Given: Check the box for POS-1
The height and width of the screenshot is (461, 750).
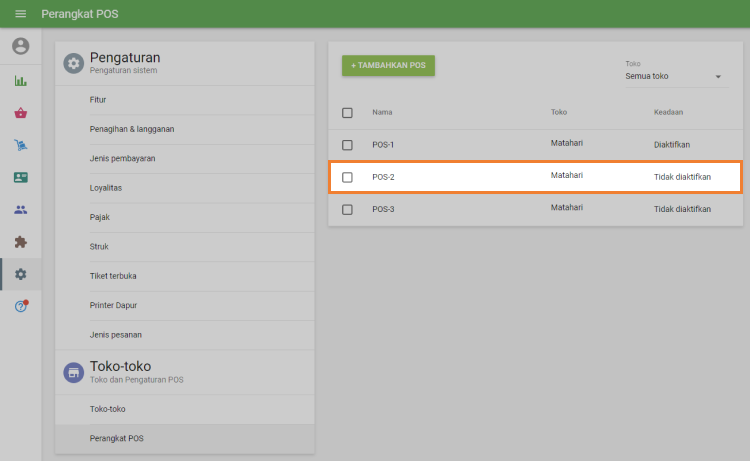Looking at the screenshot, I should 347,145.
